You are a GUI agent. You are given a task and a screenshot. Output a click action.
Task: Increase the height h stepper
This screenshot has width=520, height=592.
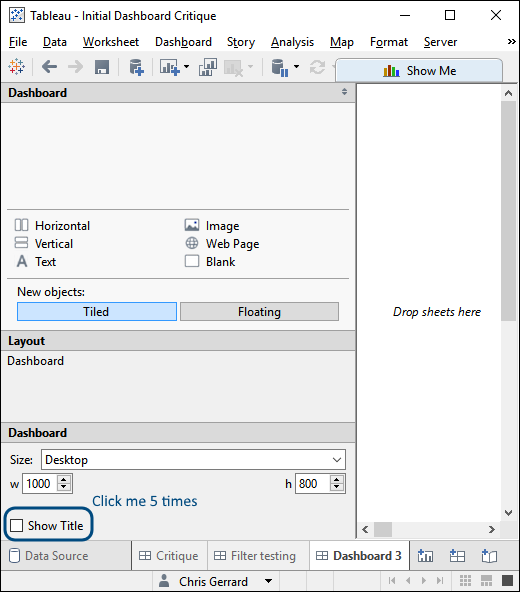[336, 479]
